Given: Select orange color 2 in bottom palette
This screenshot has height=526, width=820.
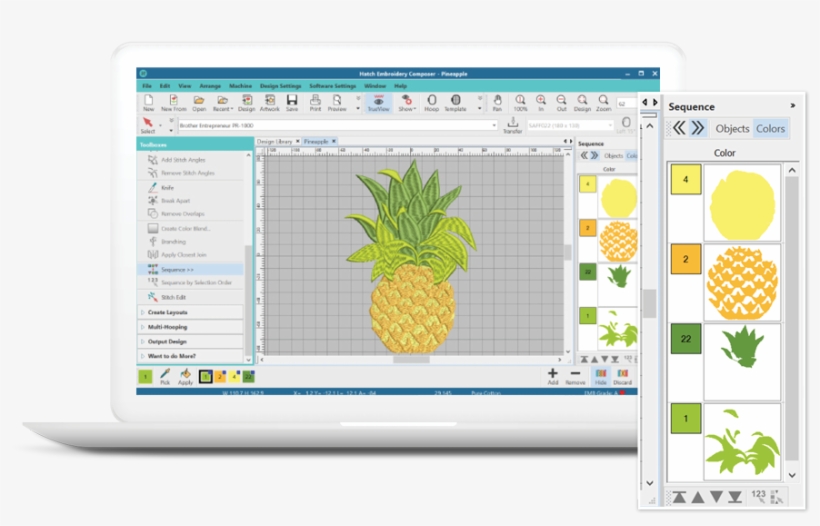Looking at the screenshot, I should point(220,376).
